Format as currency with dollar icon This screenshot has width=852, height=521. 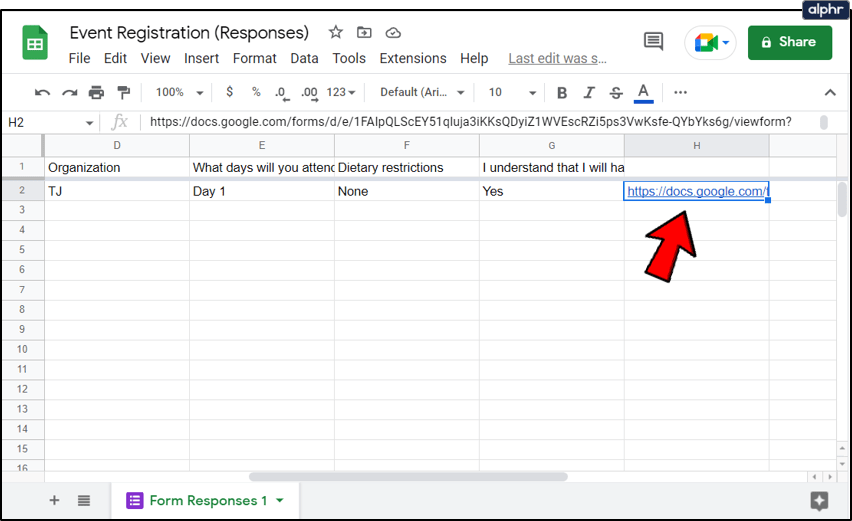230,92
